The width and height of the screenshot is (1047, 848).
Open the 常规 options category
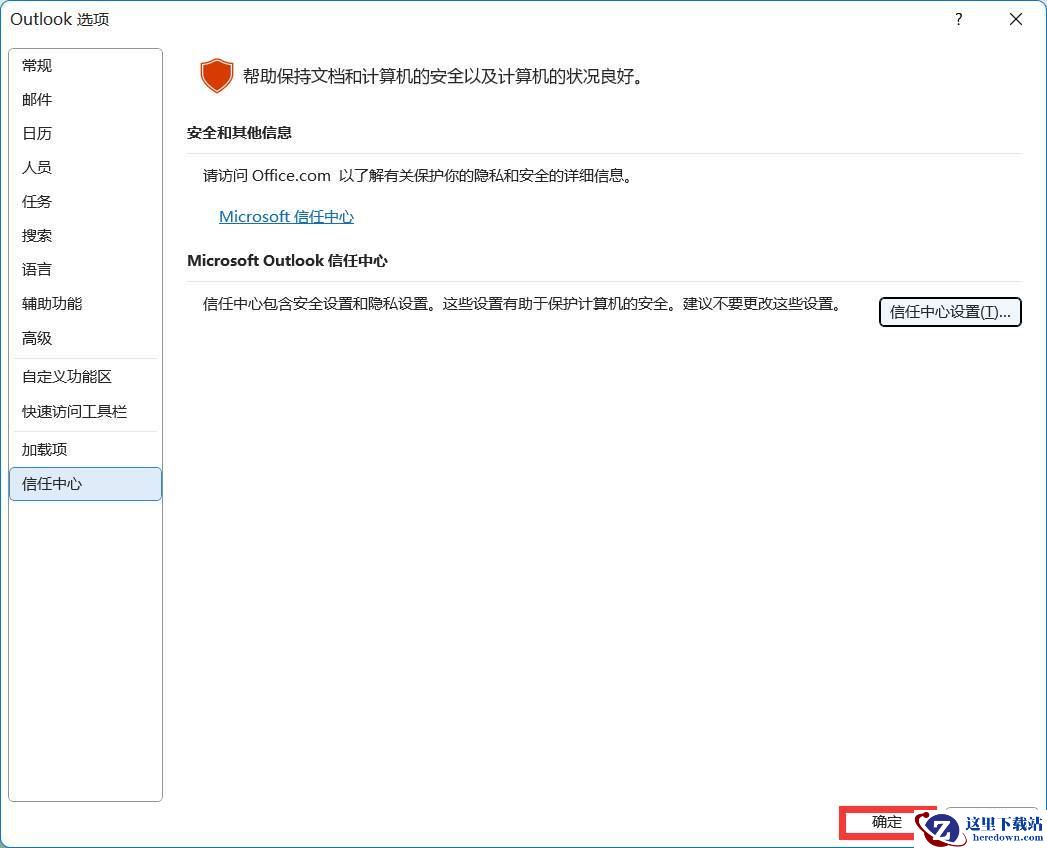(85, 65)
